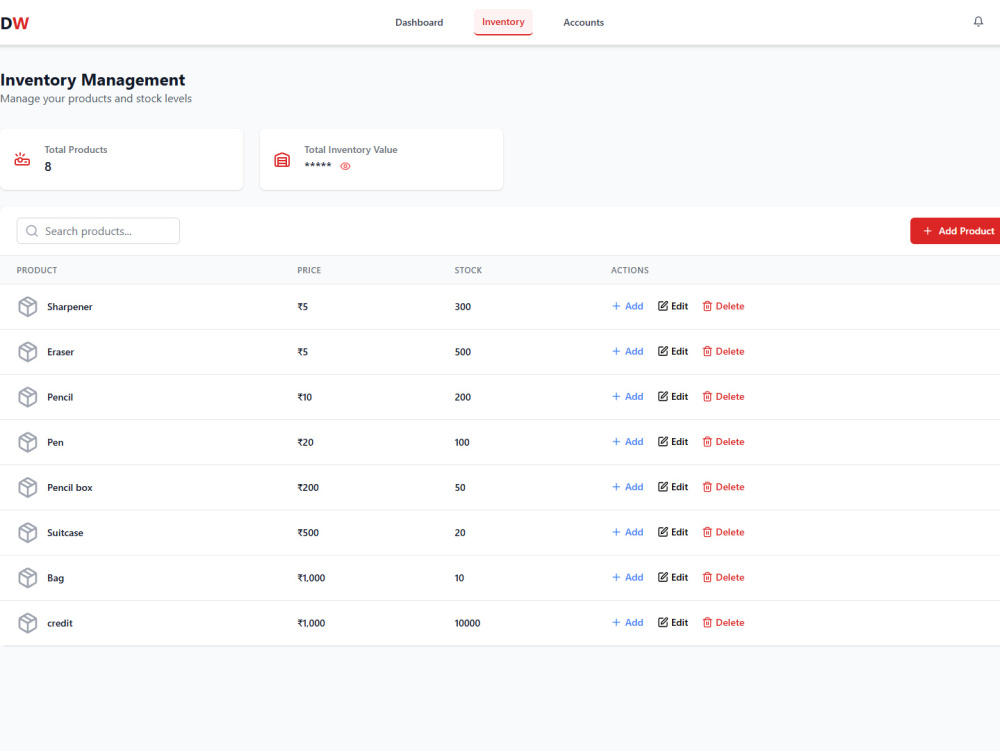Add stock to Pencil row
This screenshot has height=751, width=1000.
(628, 397)
